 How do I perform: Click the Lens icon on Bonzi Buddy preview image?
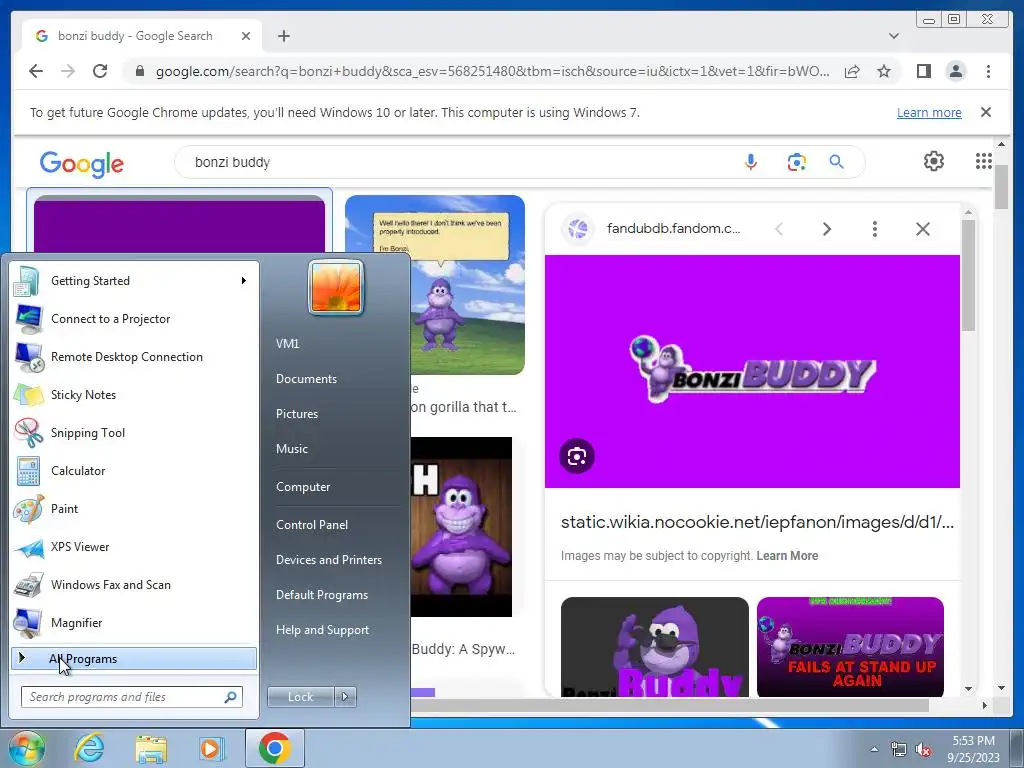pyautogui.click(x=577, y=456)
